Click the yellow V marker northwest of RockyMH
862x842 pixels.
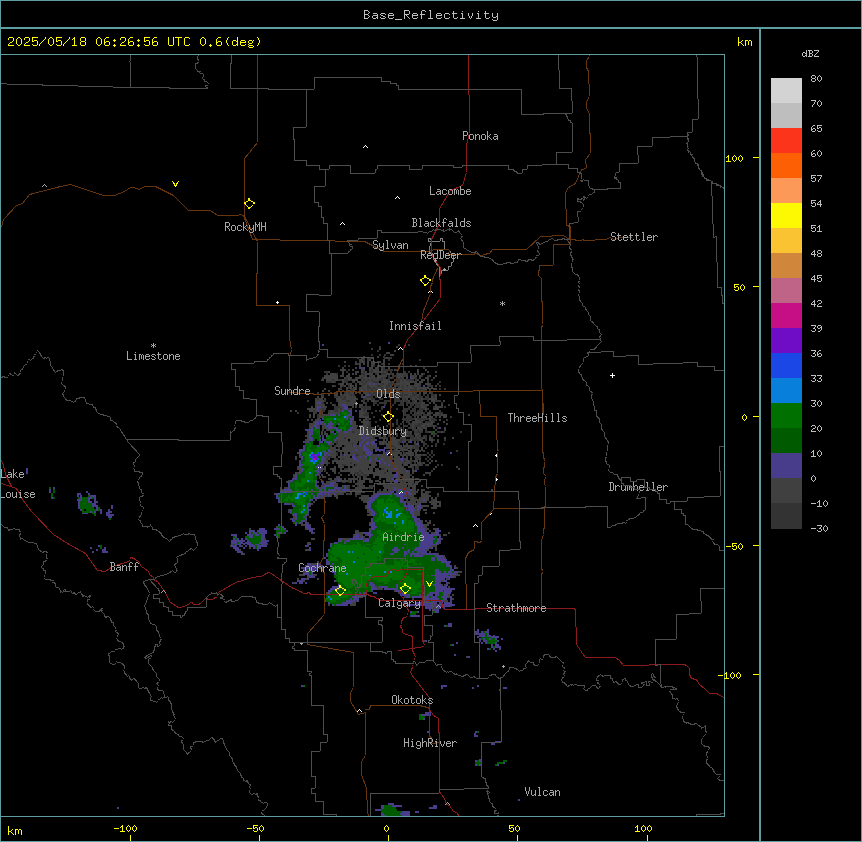(x=175, y=184)
